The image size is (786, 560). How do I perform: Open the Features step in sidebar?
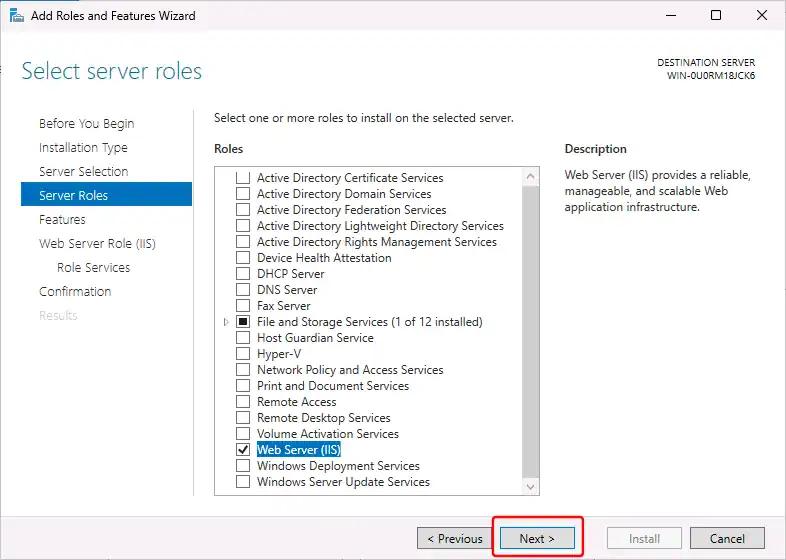[x=62, y=219]
